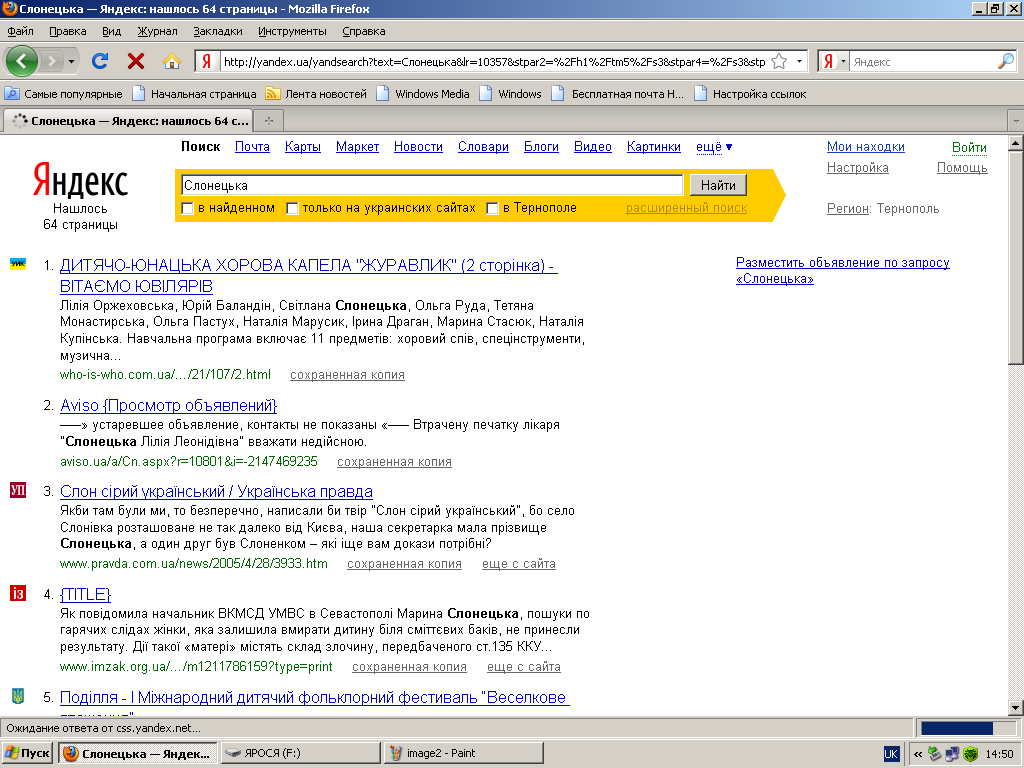Click the Регион link
The width and height of the screenshot is (1024, 768).
tap(848, 209)
